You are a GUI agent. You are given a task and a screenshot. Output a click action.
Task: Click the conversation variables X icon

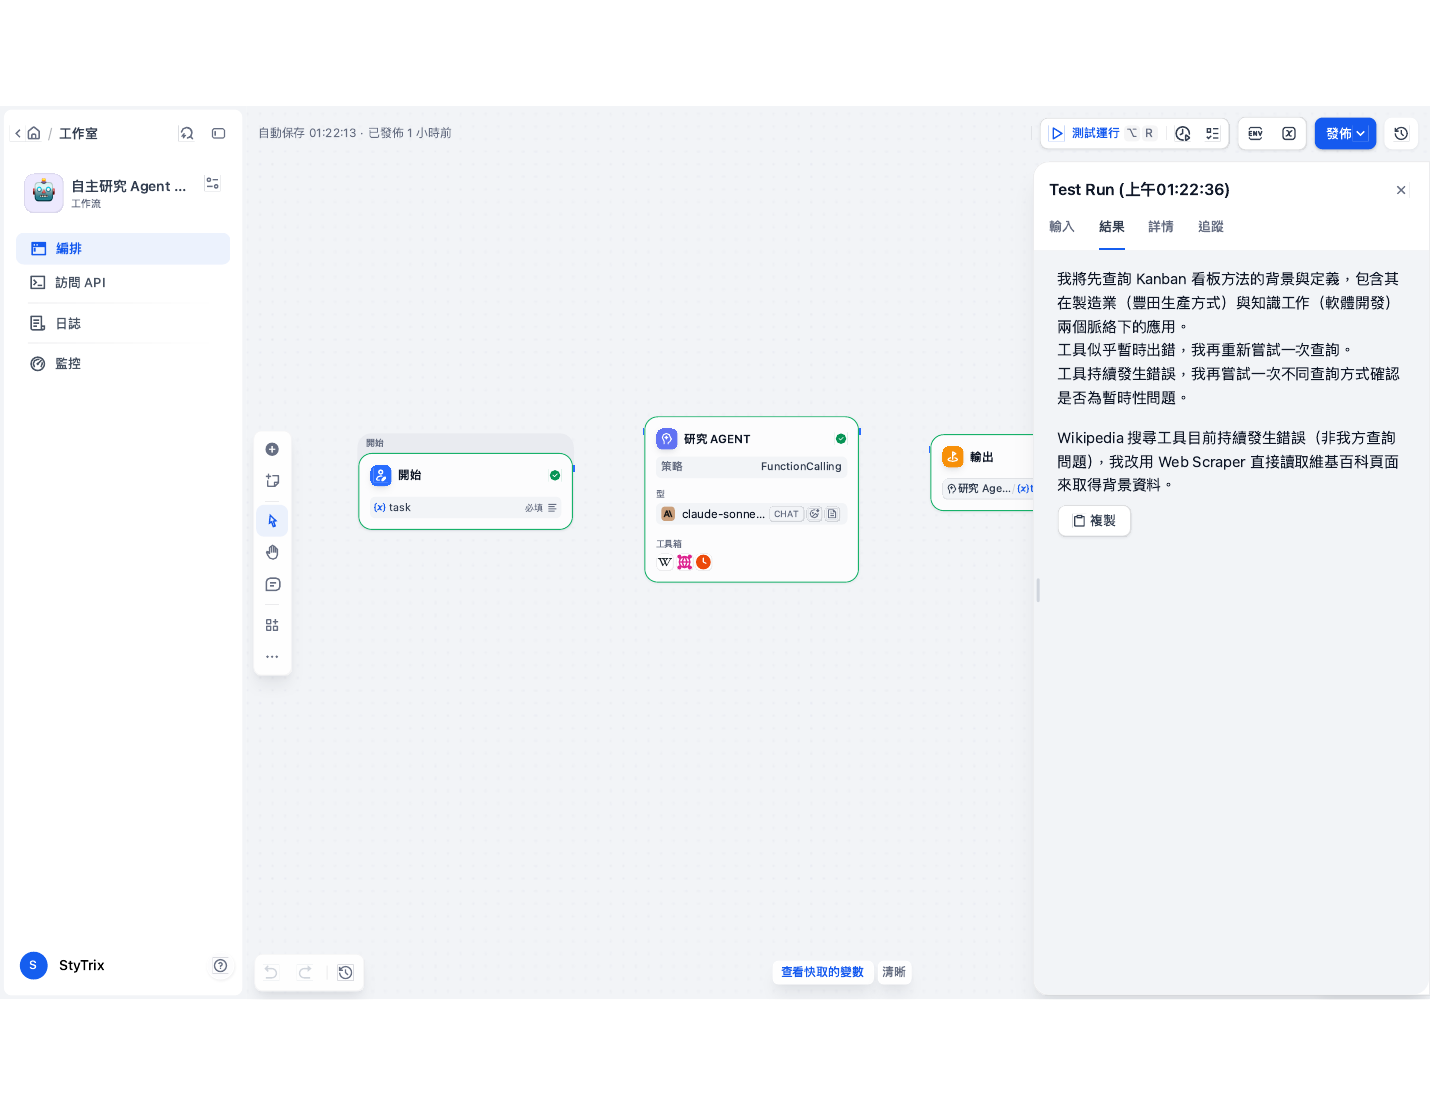(x=1289, y=133)
